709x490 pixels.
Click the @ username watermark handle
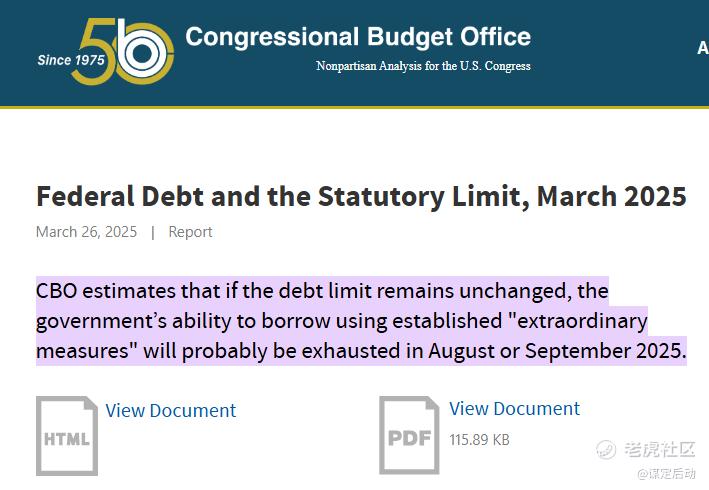[x=666, y=473]
